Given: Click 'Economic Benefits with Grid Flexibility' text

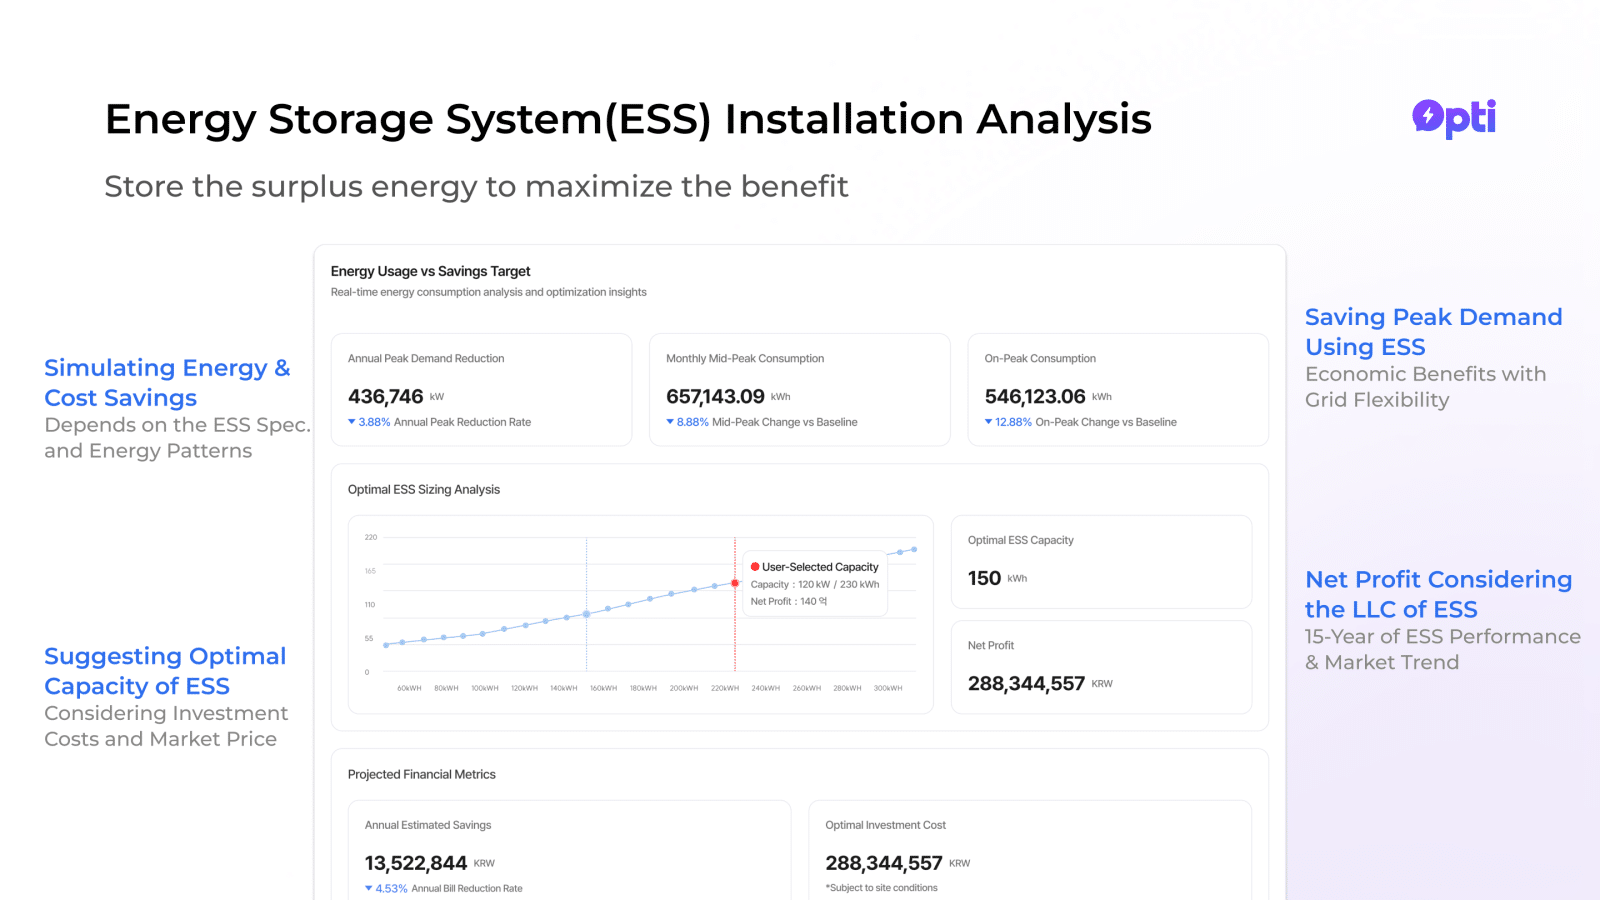Looking at the screenshot, I should pyautogui.click(x=1425, y=387).
